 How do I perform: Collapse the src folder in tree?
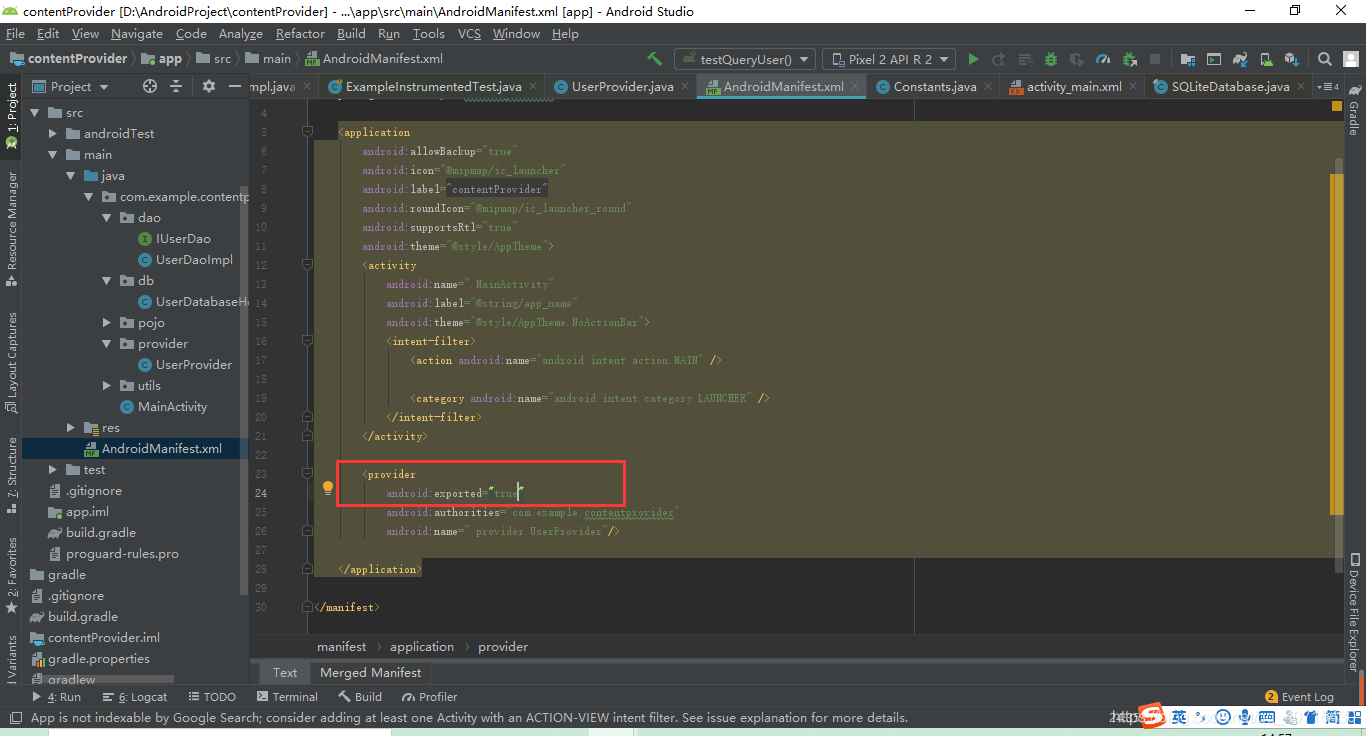point(35,113)
